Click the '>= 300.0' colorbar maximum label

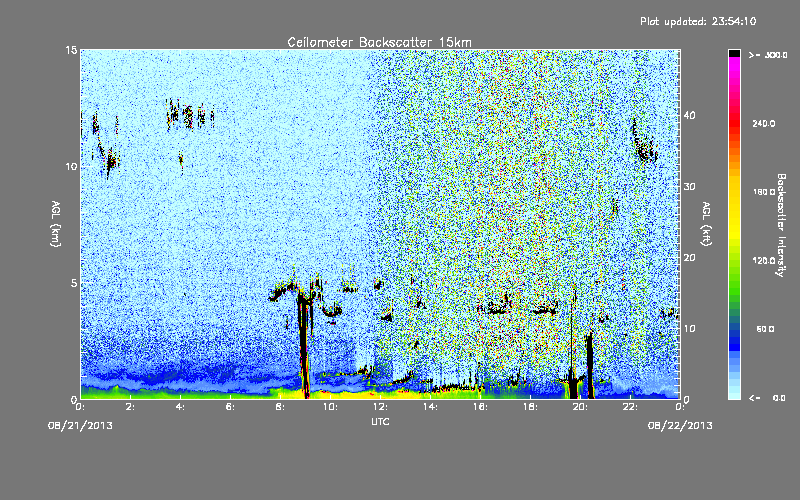[768, 55]
